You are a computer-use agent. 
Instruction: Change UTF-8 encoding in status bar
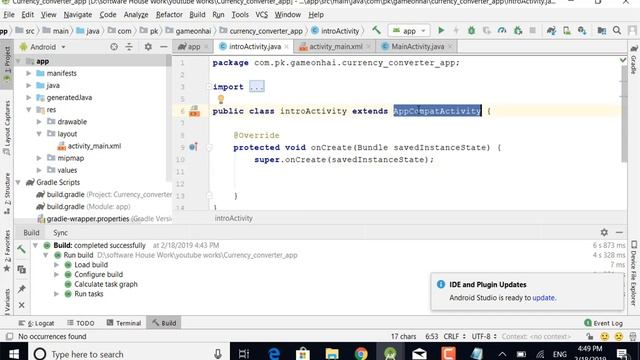pyautogui.click(x=484, y=336)
